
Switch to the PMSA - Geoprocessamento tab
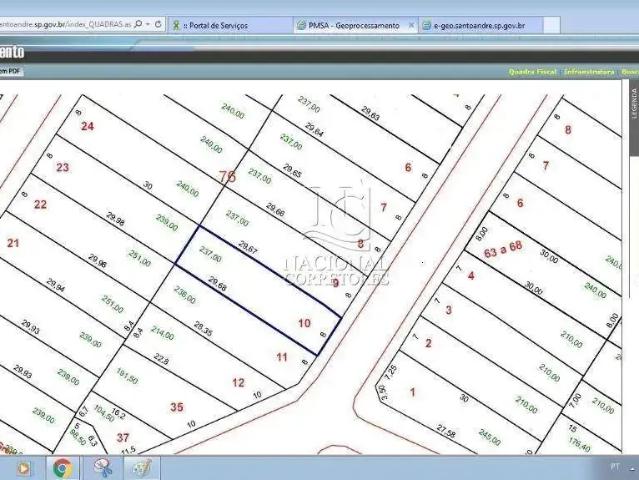(x=354, y=25)
